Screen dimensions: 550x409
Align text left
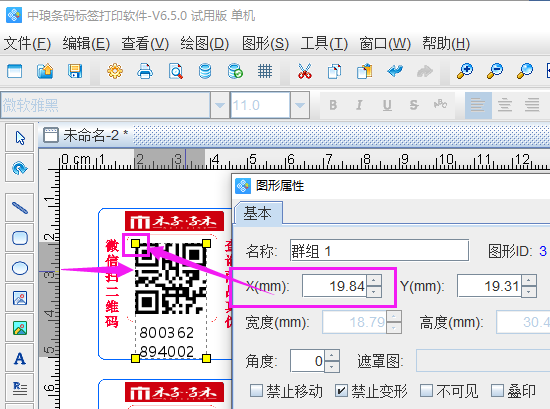click(478, 105)
